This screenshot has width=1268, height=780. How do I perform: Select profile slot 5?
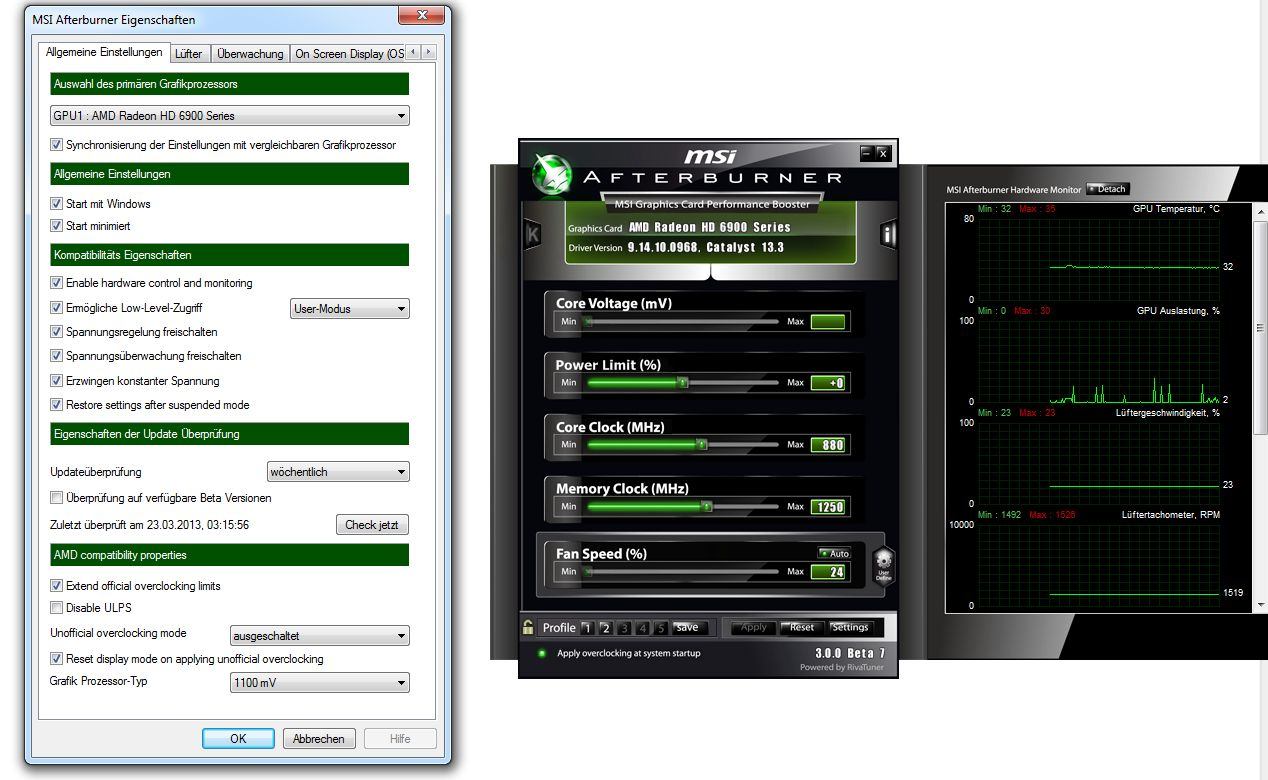coord(660,628)
